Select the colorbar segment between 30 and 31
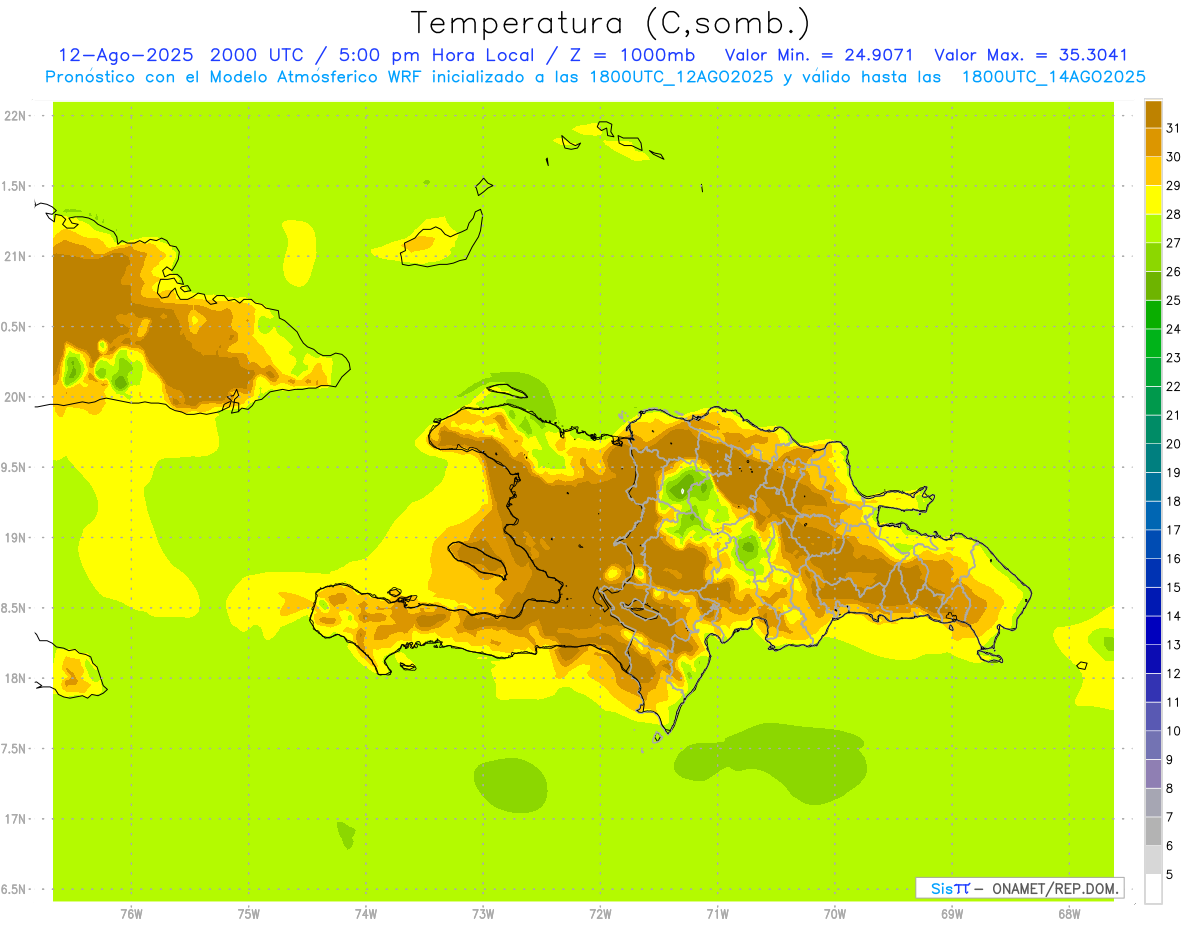The image size is (1200, 927). point(1153,142)
